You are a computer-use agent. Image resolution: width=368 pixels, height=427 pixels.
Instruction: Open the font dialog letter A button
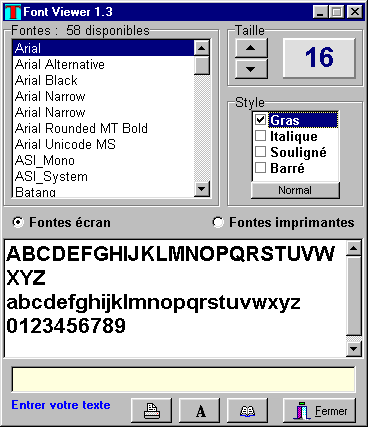(200, 410)
